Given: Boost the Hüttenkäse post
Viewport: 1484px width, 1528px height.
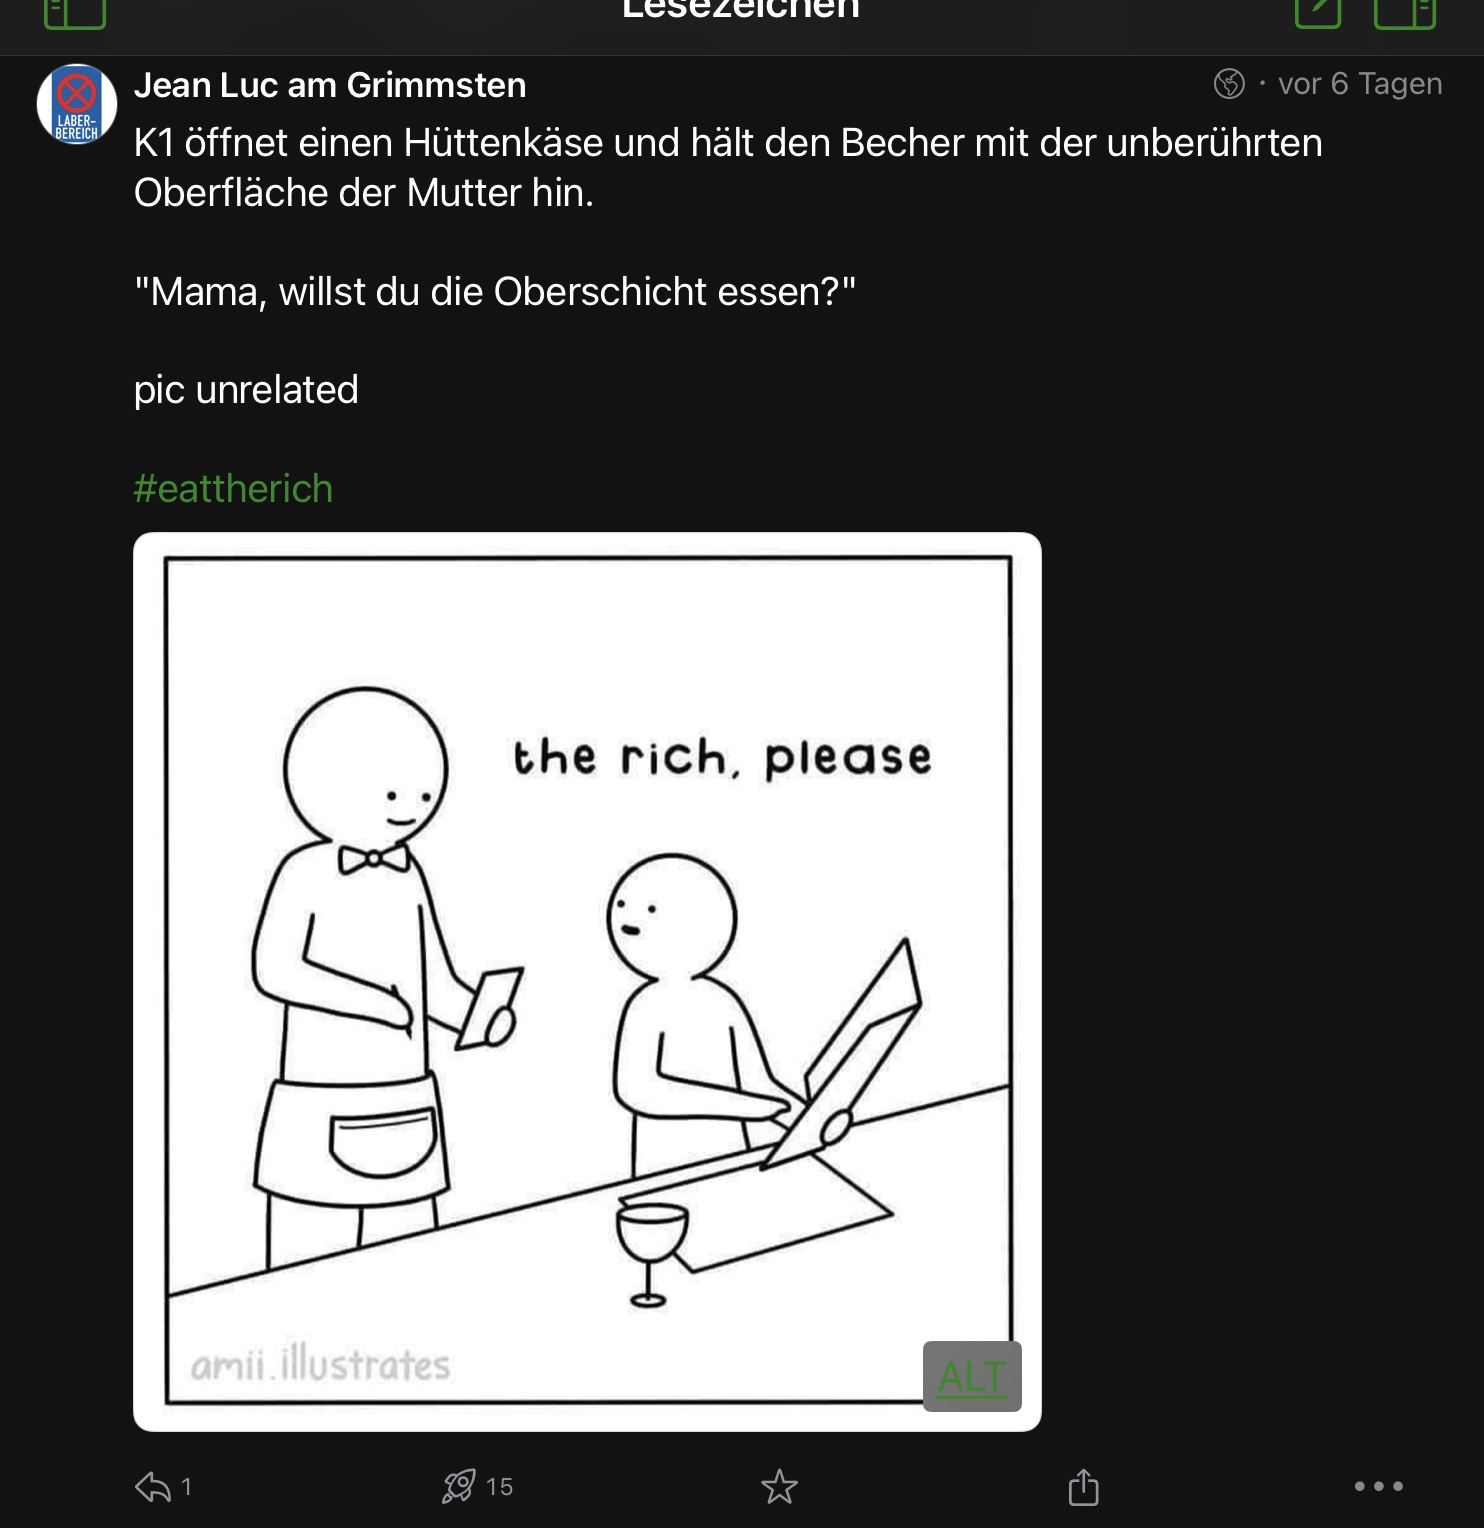Looking at the screenshot, I should [459, 1487].
